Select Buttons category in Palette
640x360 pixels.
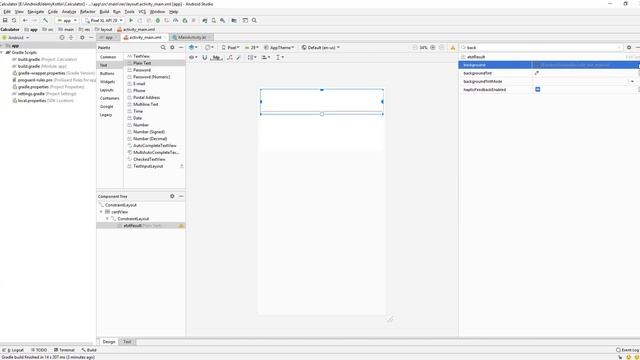107,73
